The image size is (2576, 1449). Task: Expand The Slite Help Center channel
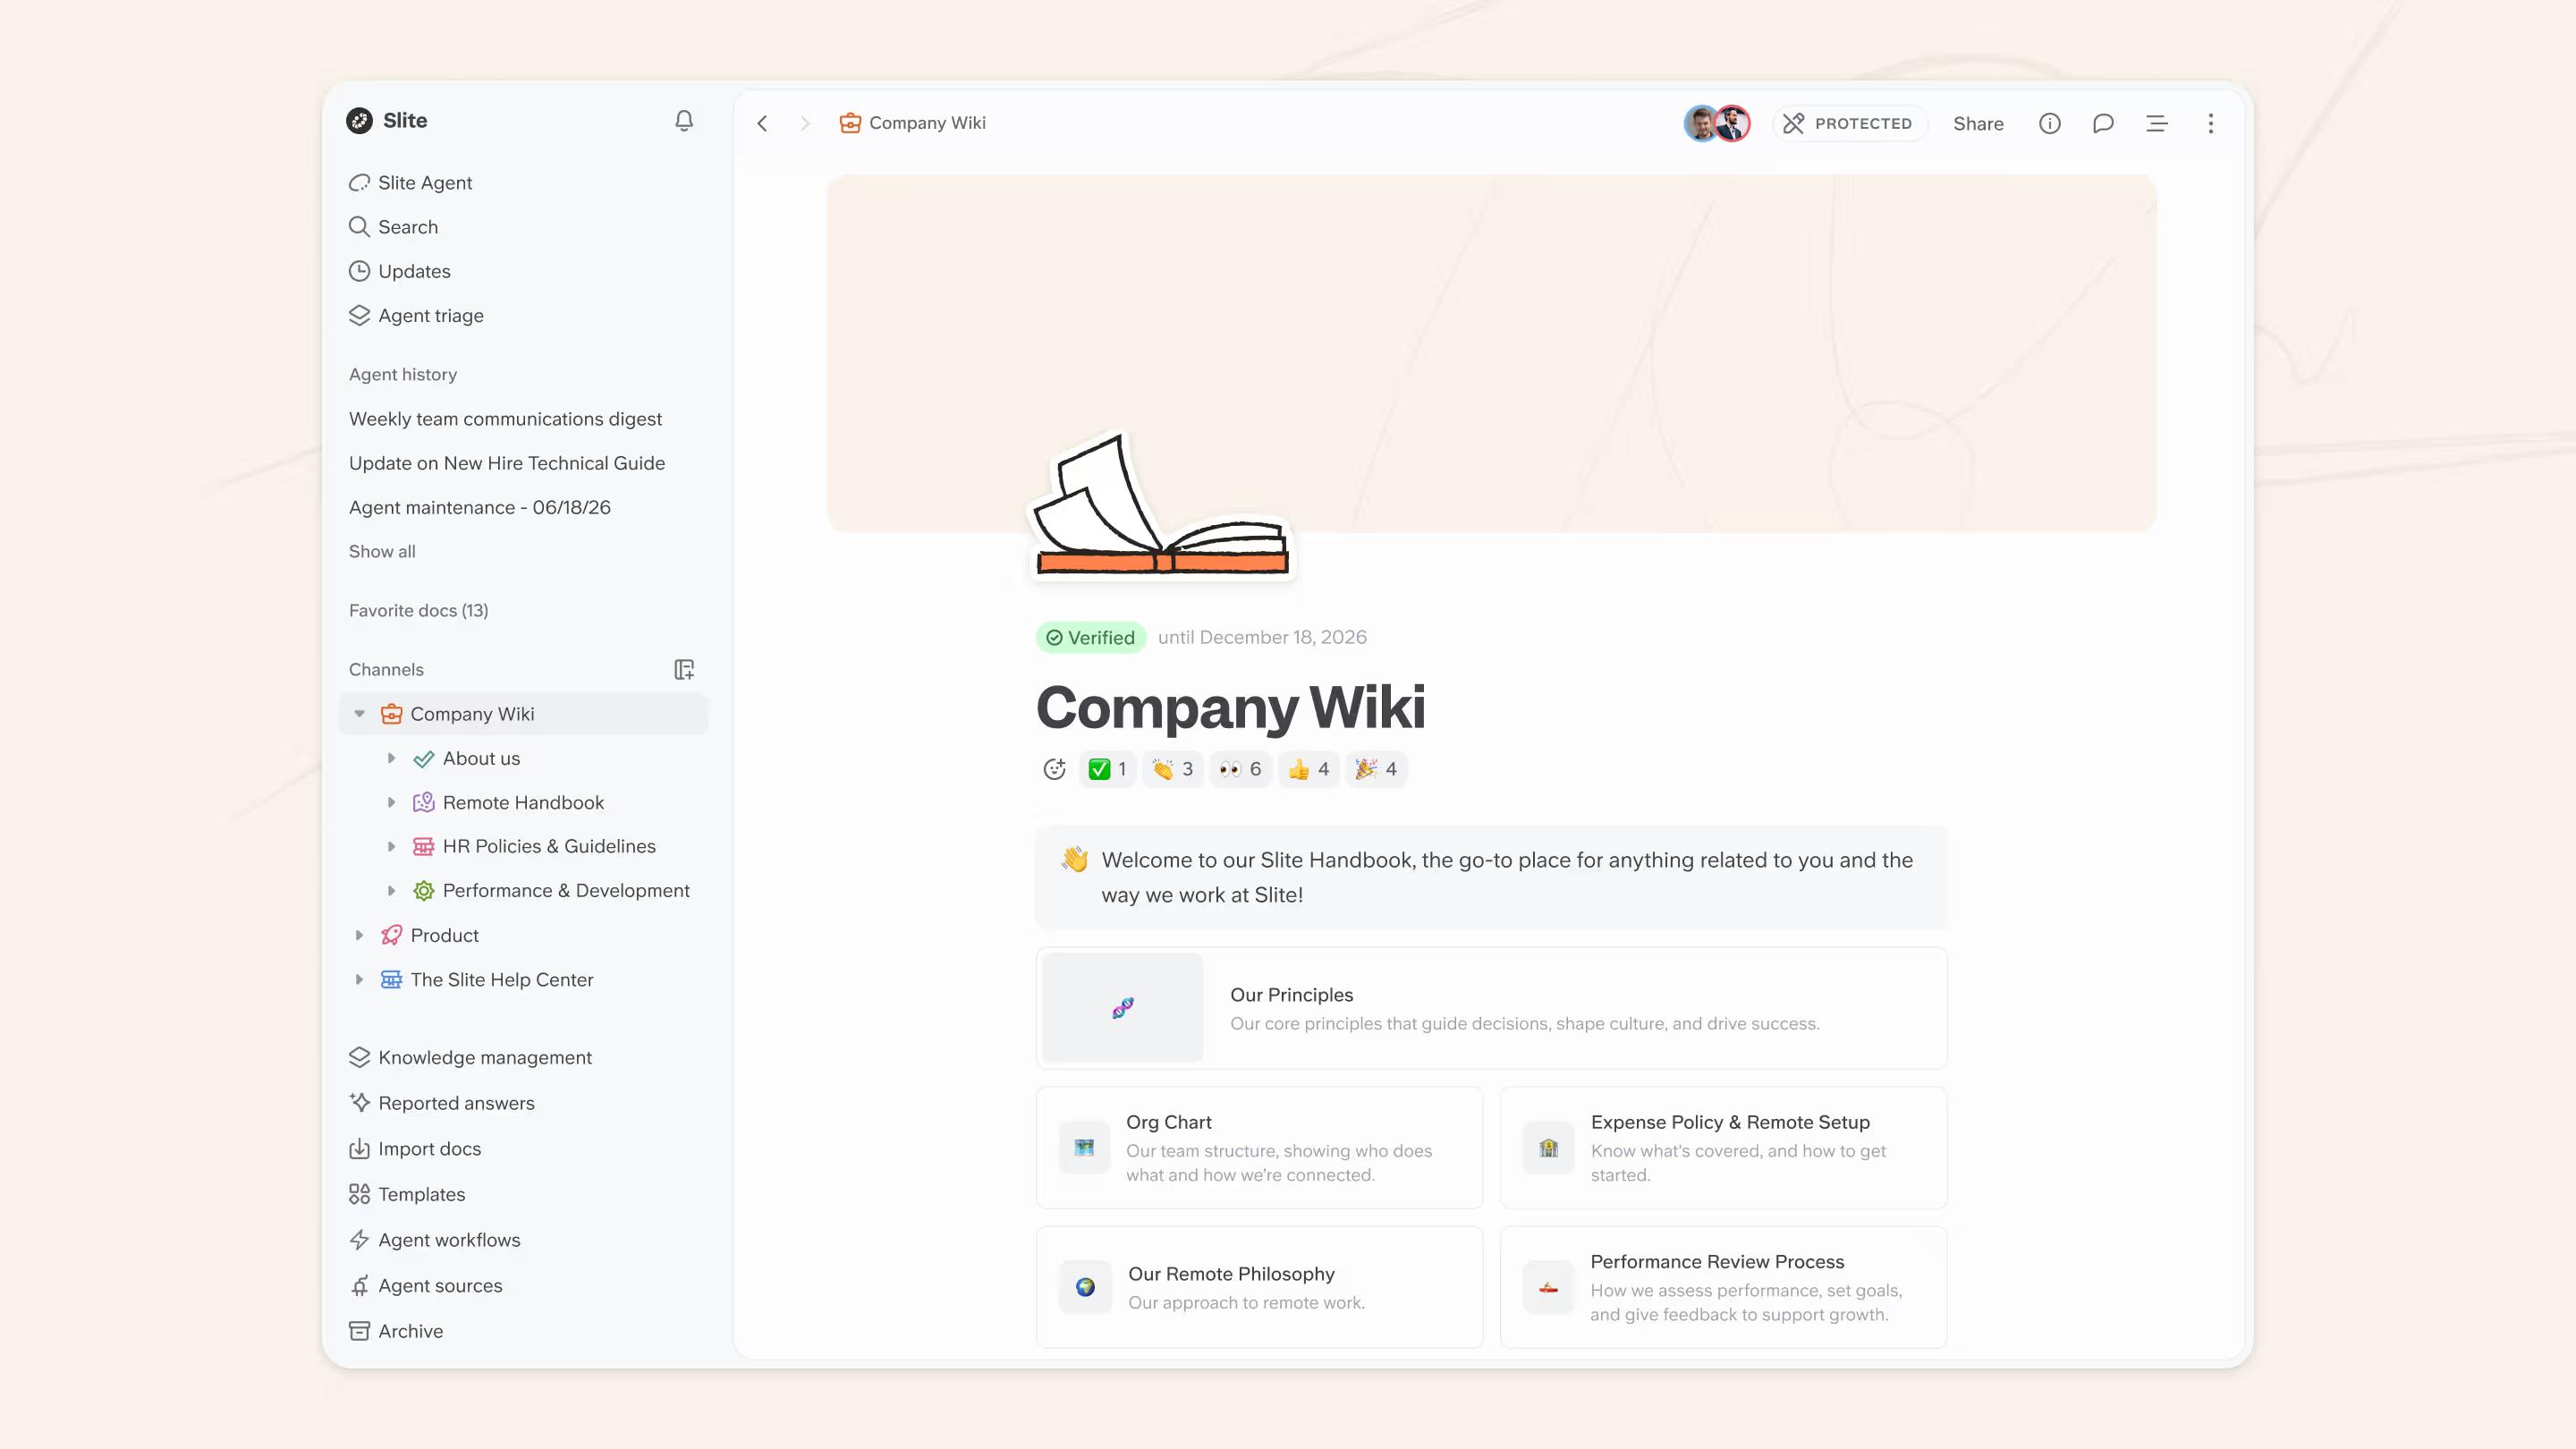[359, 979]
